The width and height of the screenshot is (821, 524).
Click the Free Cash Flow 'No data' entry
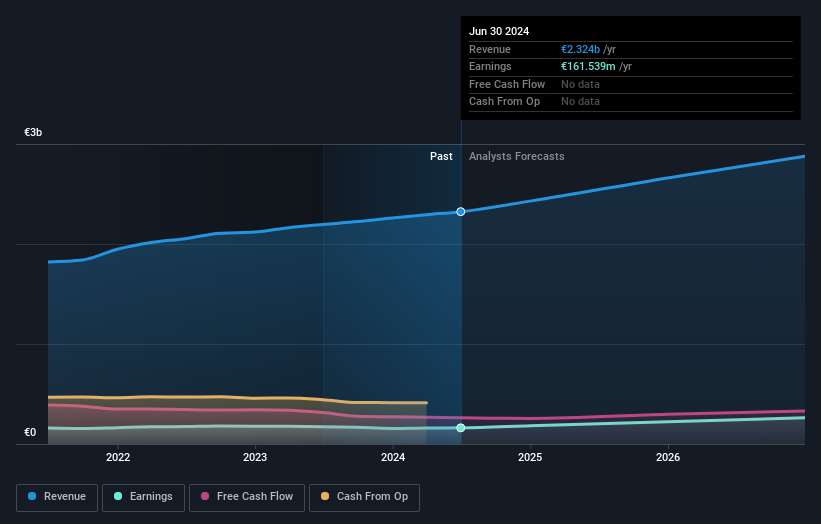[581, 84]
